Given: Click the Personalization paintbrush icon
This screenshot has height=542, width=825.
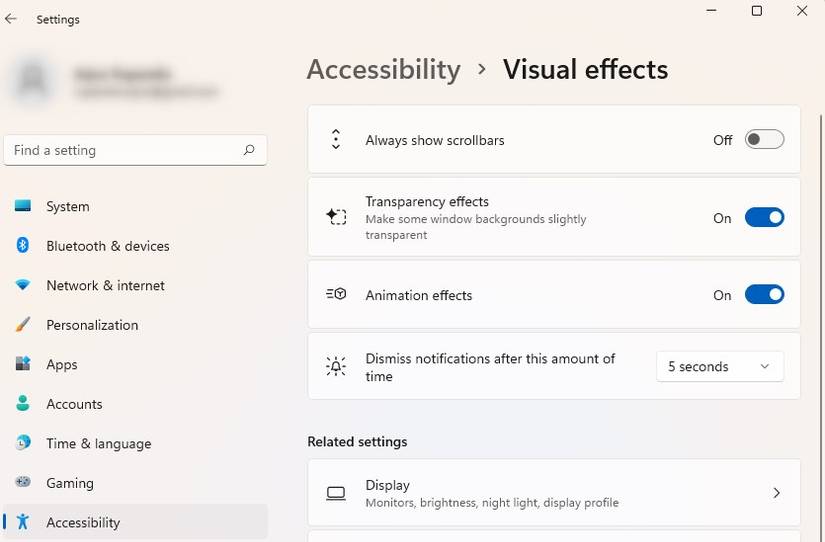Looking at the screenshot, I should click(x=23, y=325).
